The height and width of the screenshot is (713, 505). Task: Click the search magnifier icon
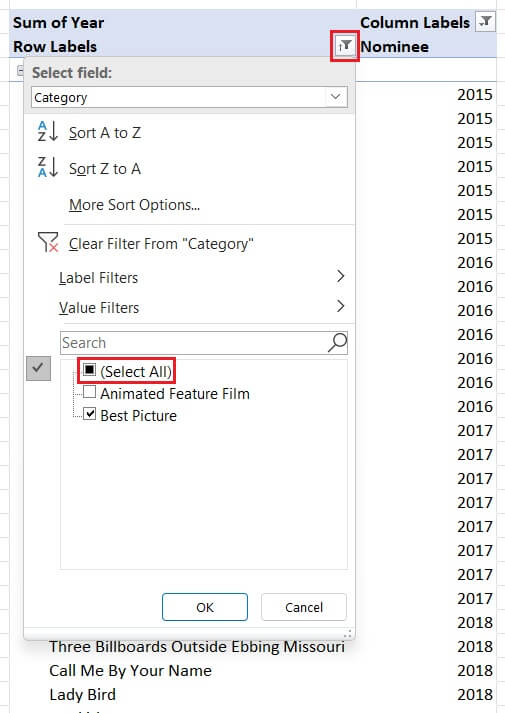pos(337,342)
